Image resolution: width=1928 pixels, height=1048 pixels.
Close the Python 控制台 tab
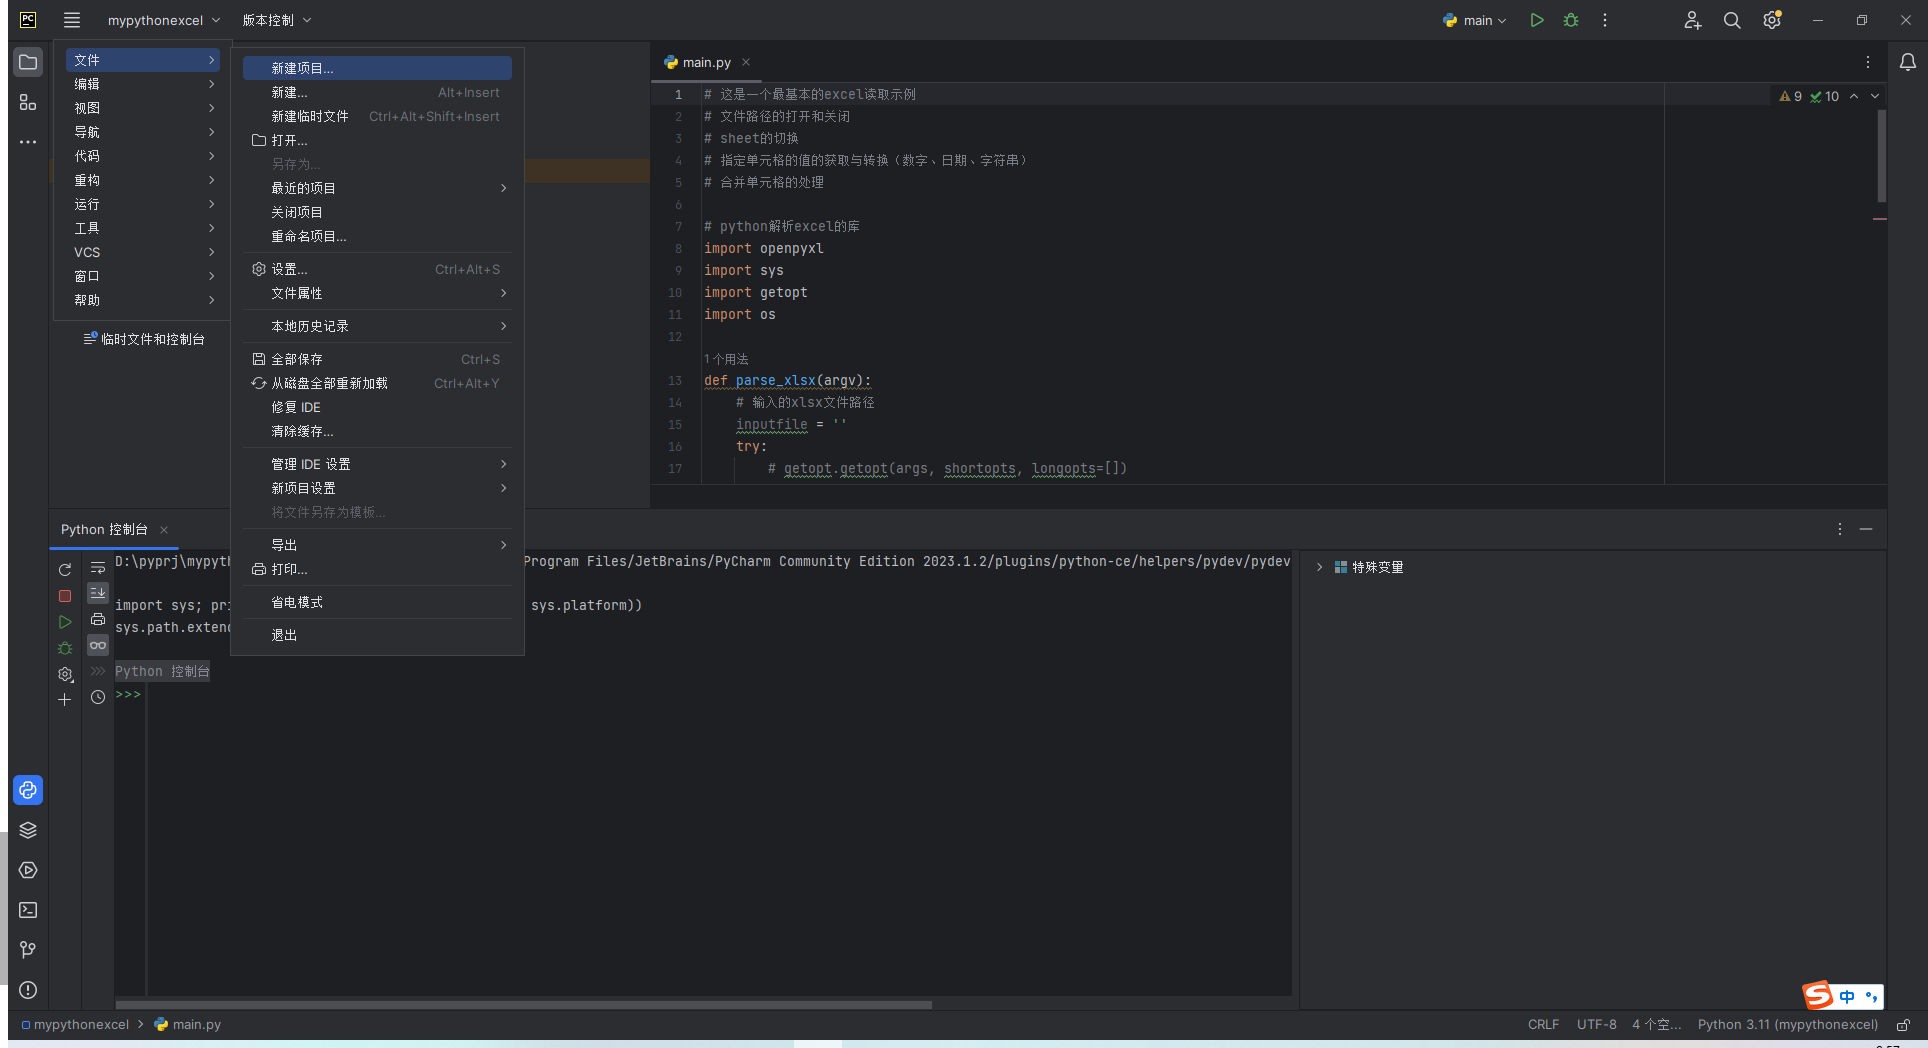tap(164, 530)
